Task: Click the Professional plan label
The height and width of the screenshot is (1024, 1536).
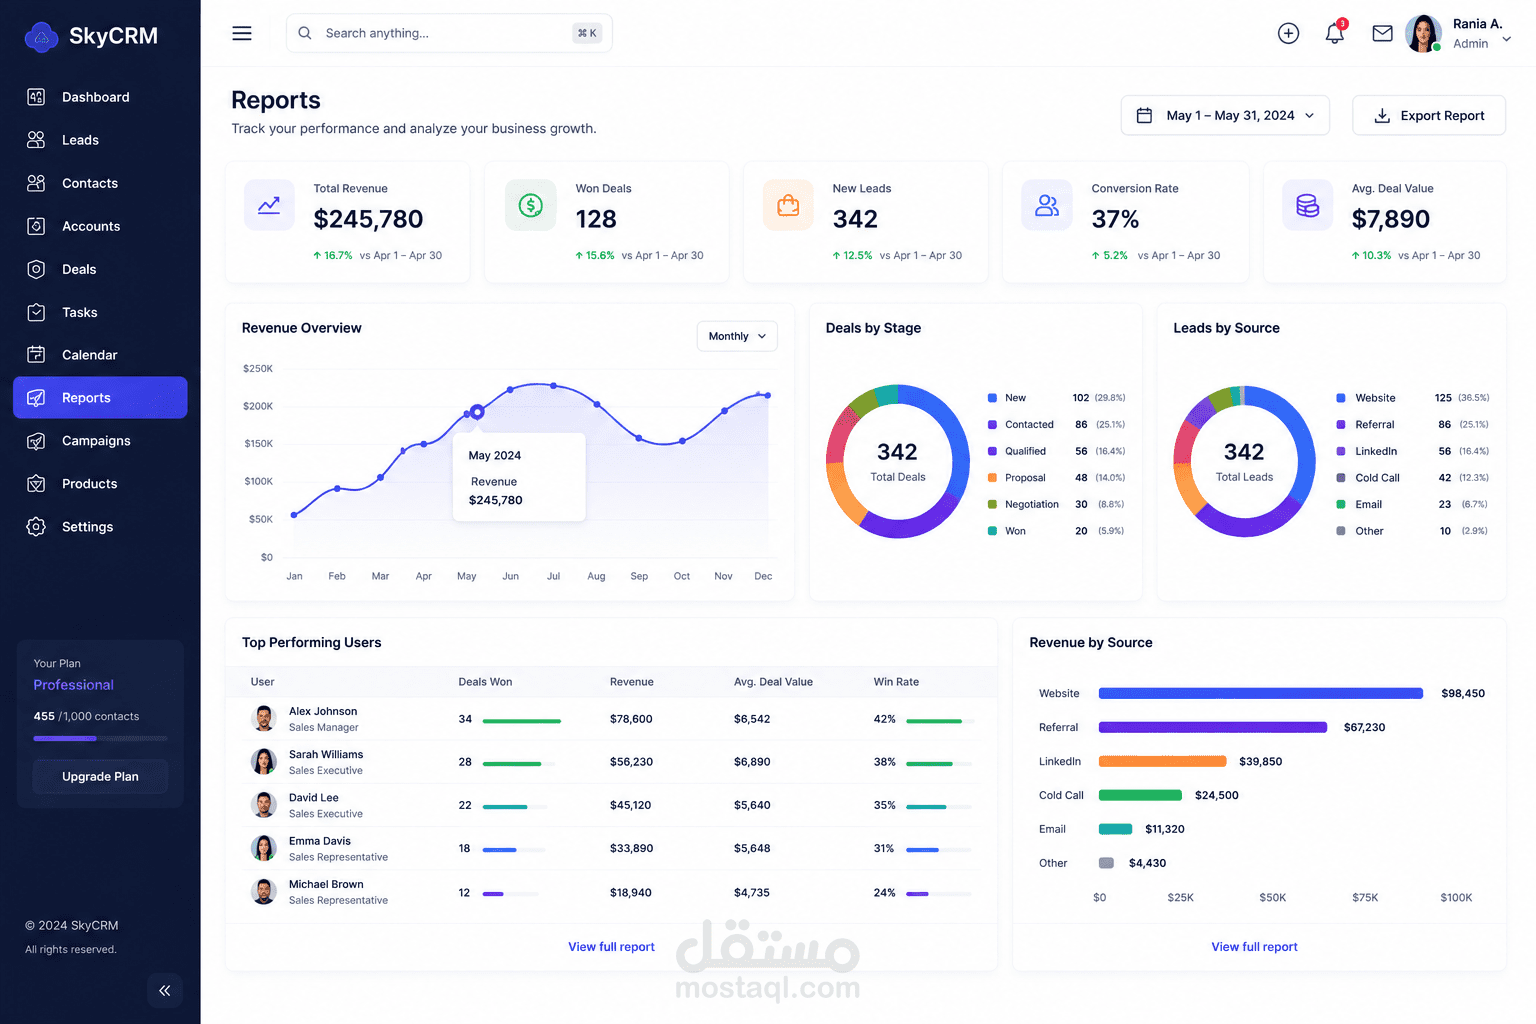Action: coord(74,685)
